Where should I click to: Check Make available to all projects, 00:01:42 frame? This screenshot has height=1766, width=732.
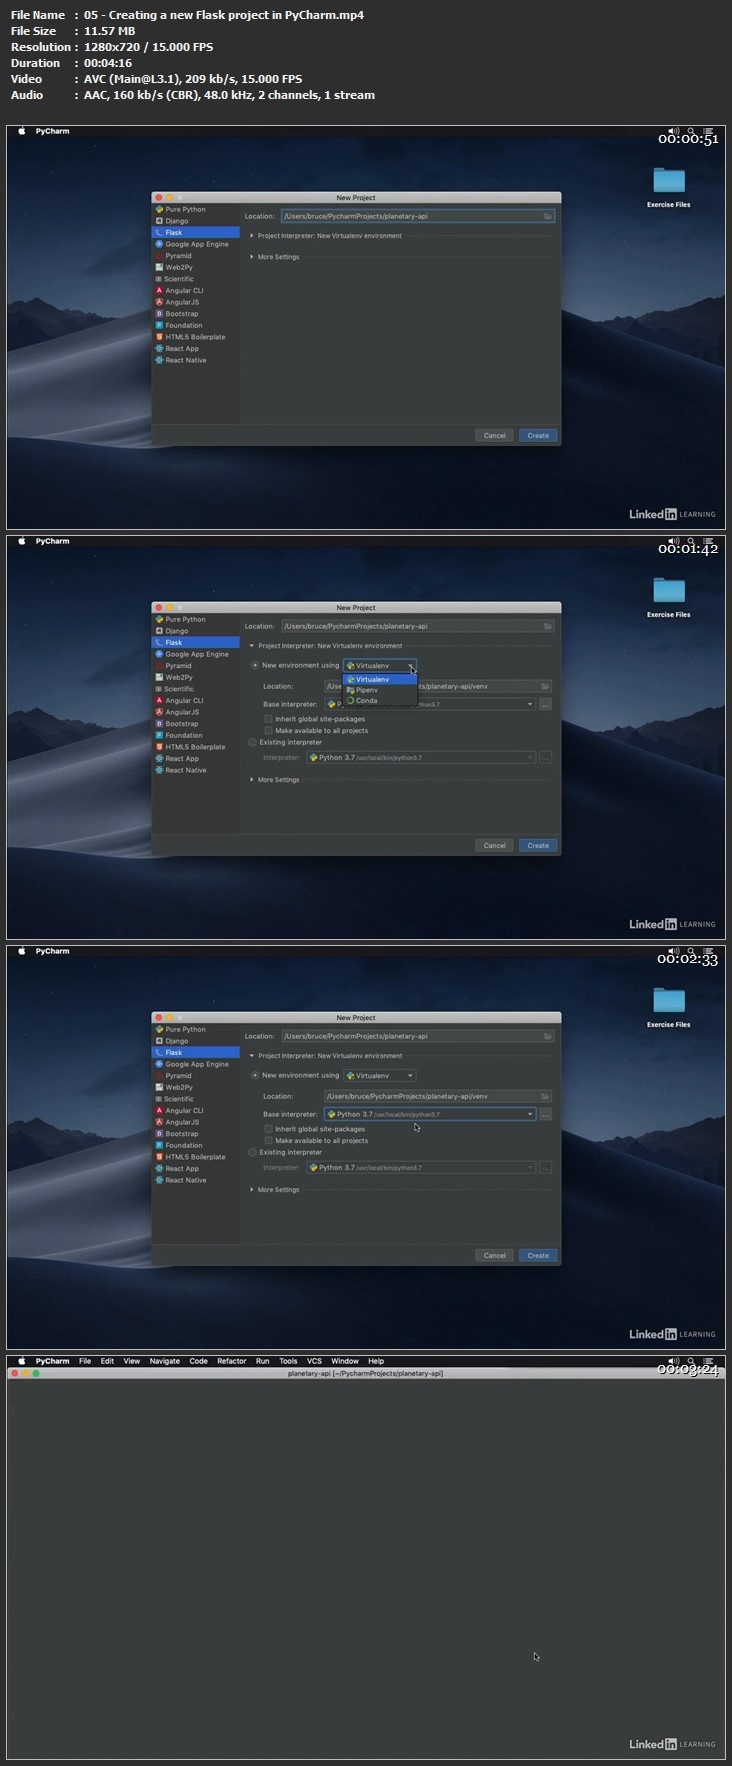click(x=268, y=731)
